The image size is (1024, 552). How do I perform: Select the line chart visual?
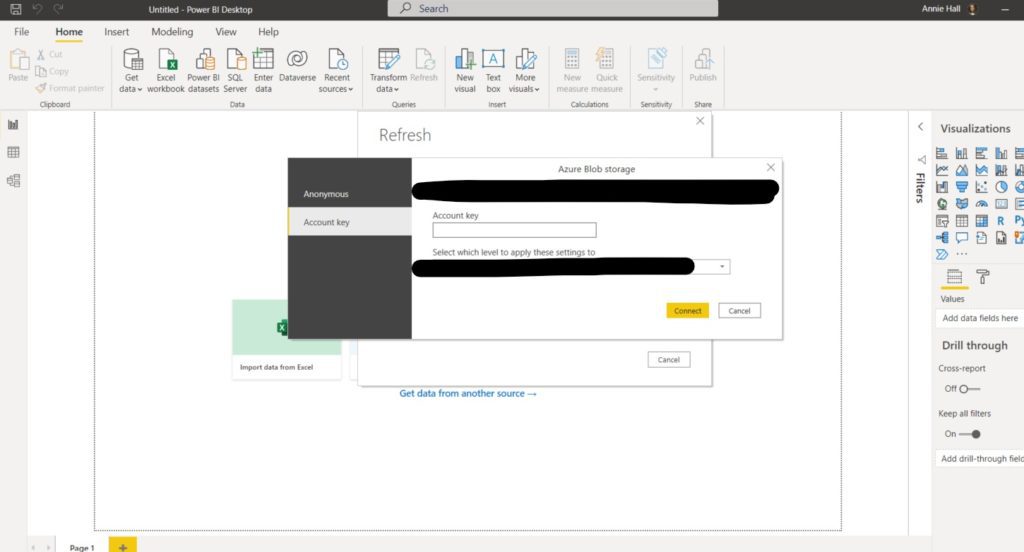pos(942,170)
